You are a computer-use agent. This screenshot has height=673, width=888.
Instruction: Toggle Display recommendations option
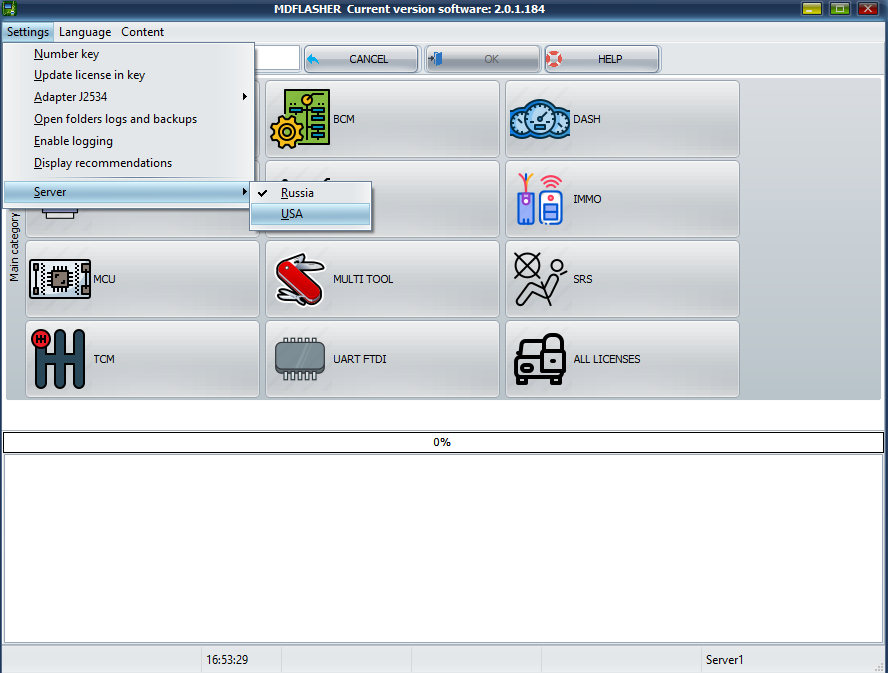(128, 163)
